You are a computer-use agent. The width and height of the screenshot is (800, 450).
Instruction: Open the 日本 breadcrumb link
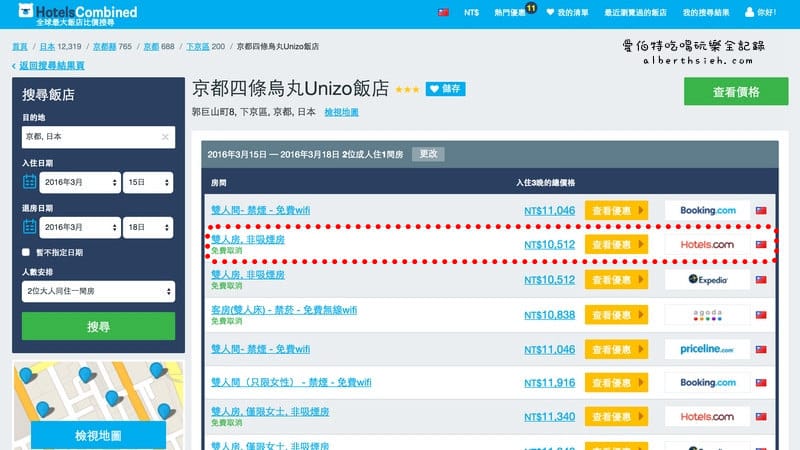click(47, 46)
